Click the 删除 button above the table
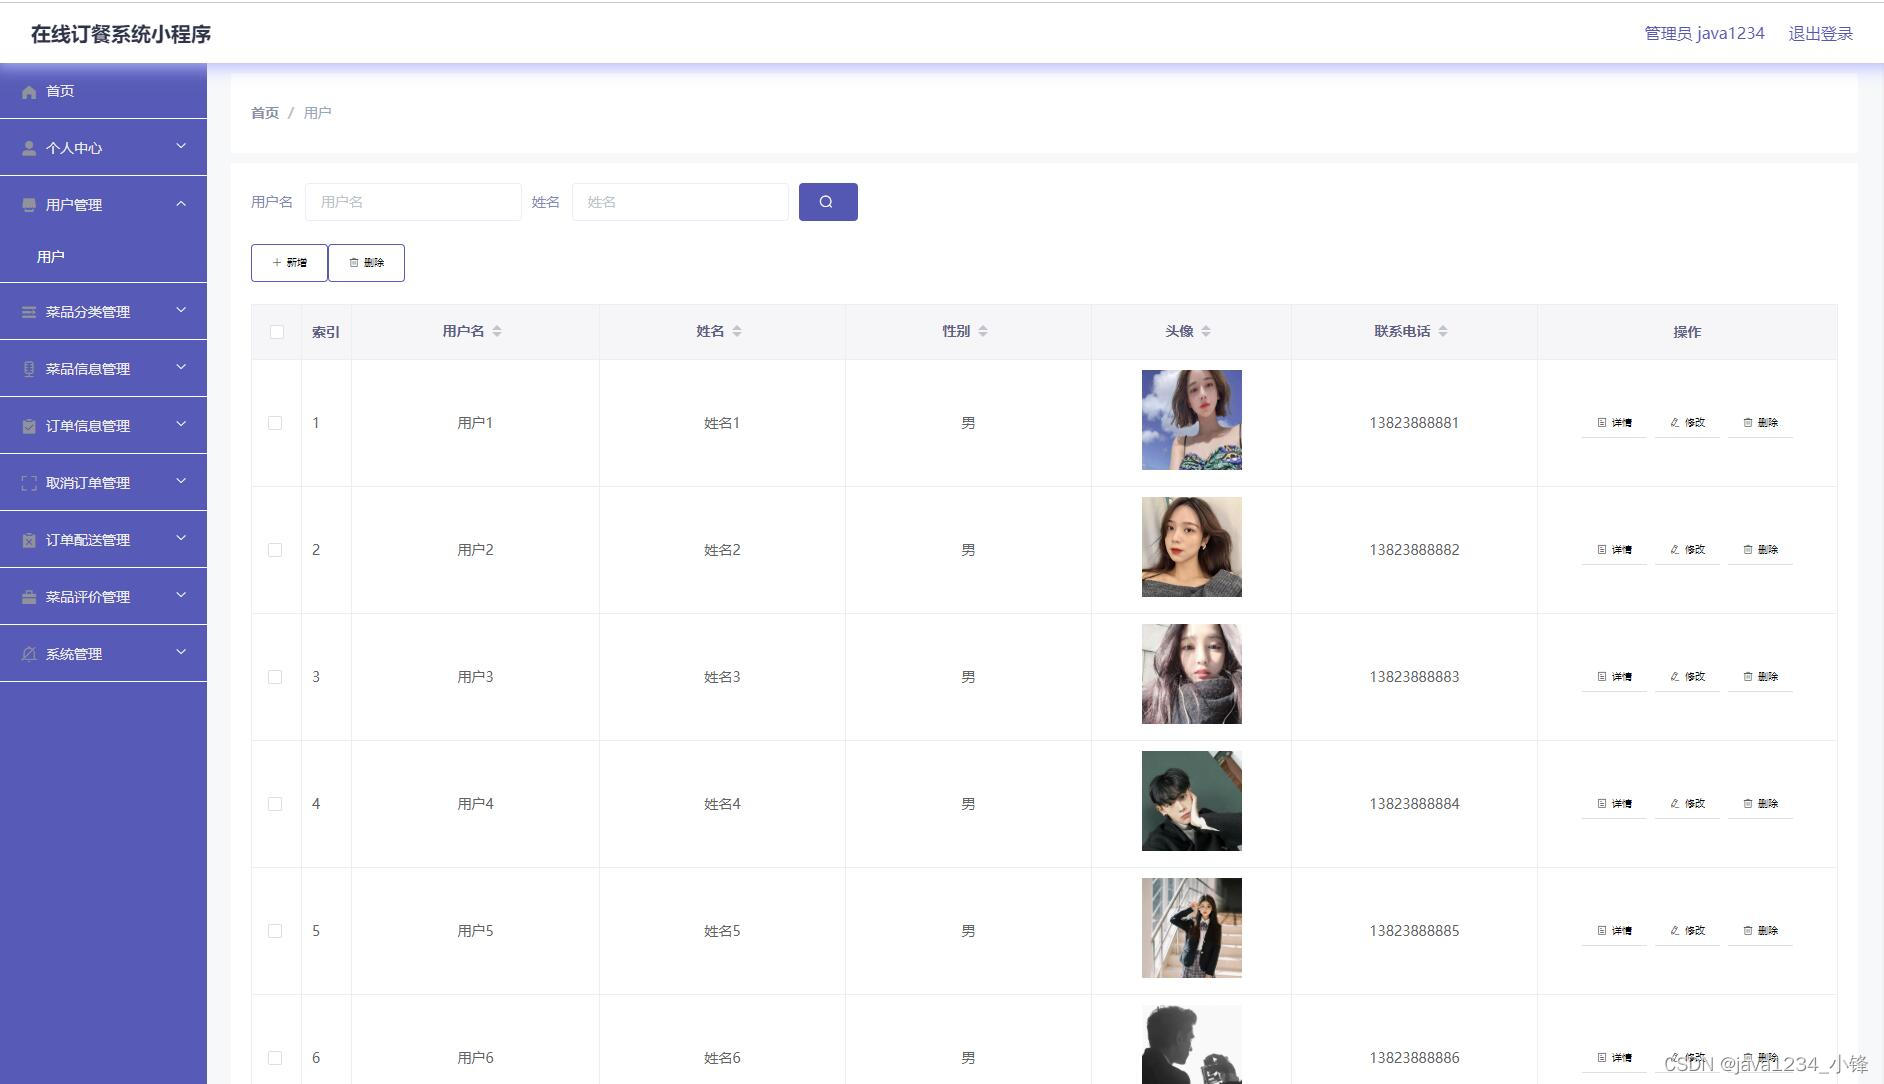The height and width of the screenshot is (1084, 1884). 366,263
